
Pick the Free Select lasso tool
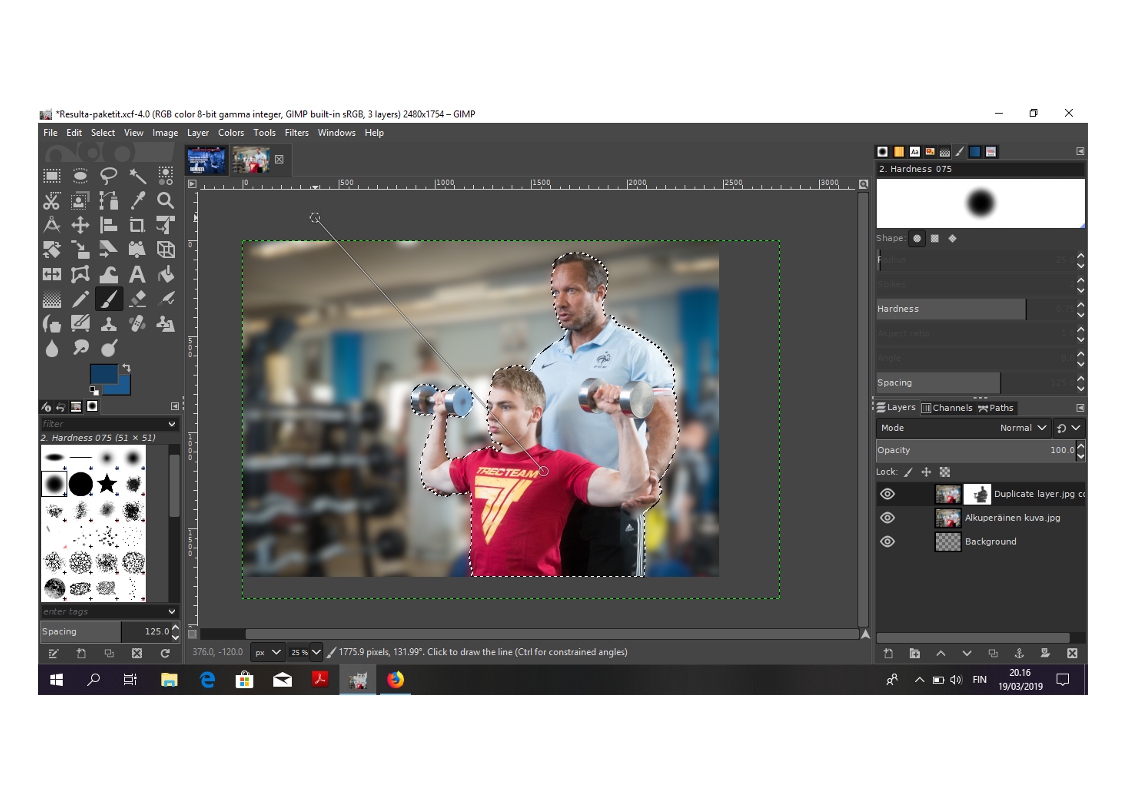tap(108, 176)
